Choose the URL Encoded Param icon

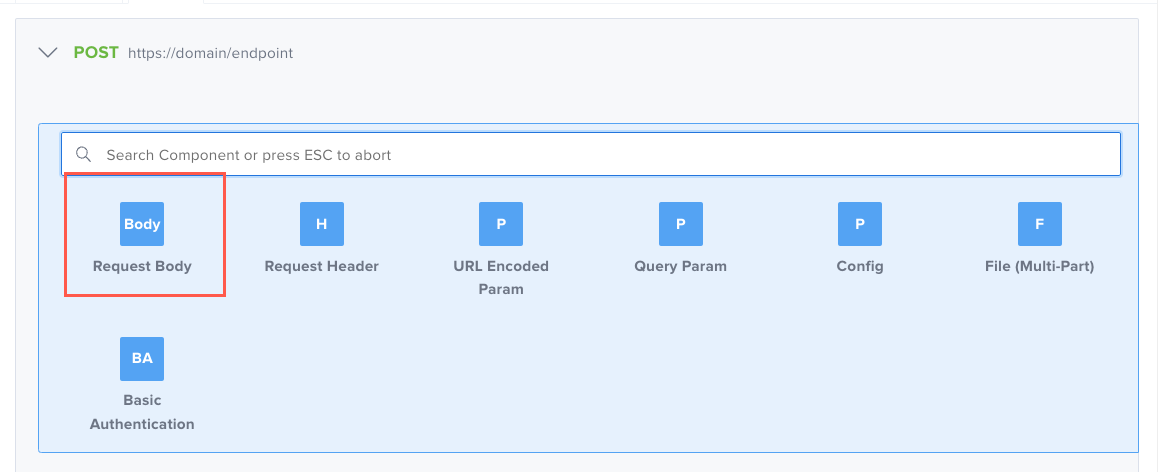click(501, 224)
